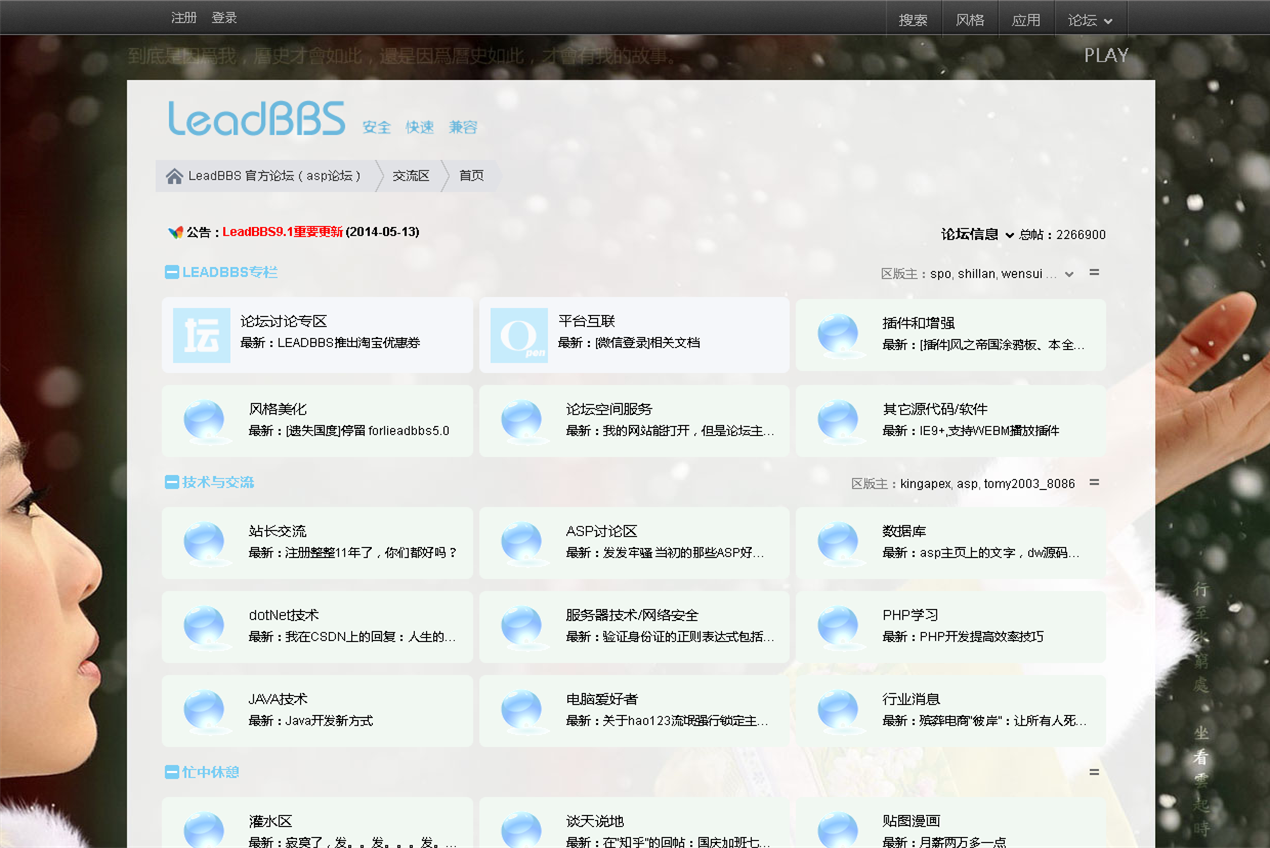Open LeadBBS9.1重要更新 announcement
The image size is (1270, 848).
tap(282, 232)
